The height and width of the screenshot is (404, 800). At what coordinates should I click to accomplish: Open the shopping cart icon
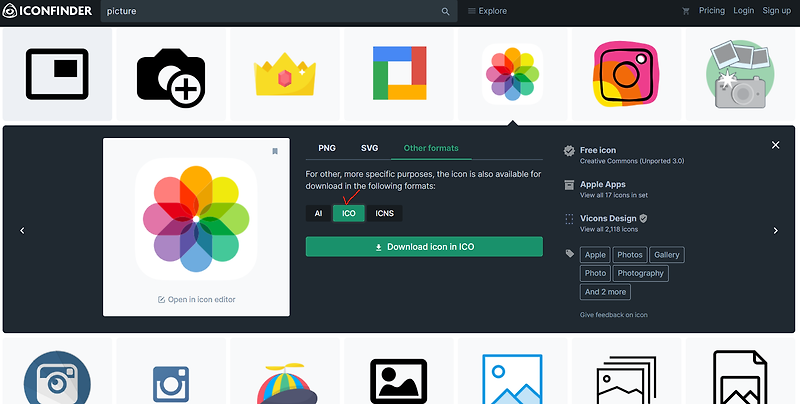point(686,11)
